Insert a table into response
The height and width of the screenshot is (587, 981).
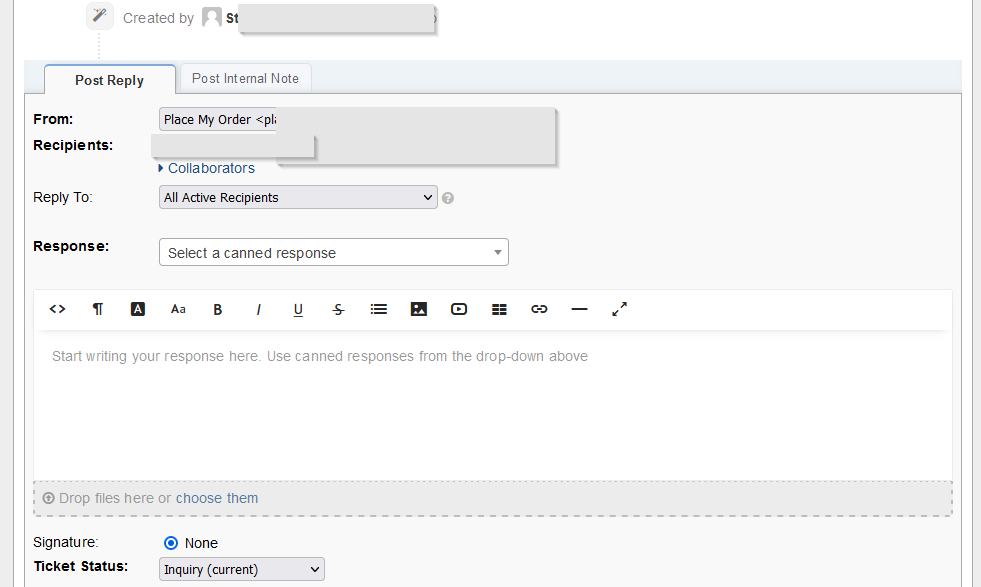click(x=499, y=310)
